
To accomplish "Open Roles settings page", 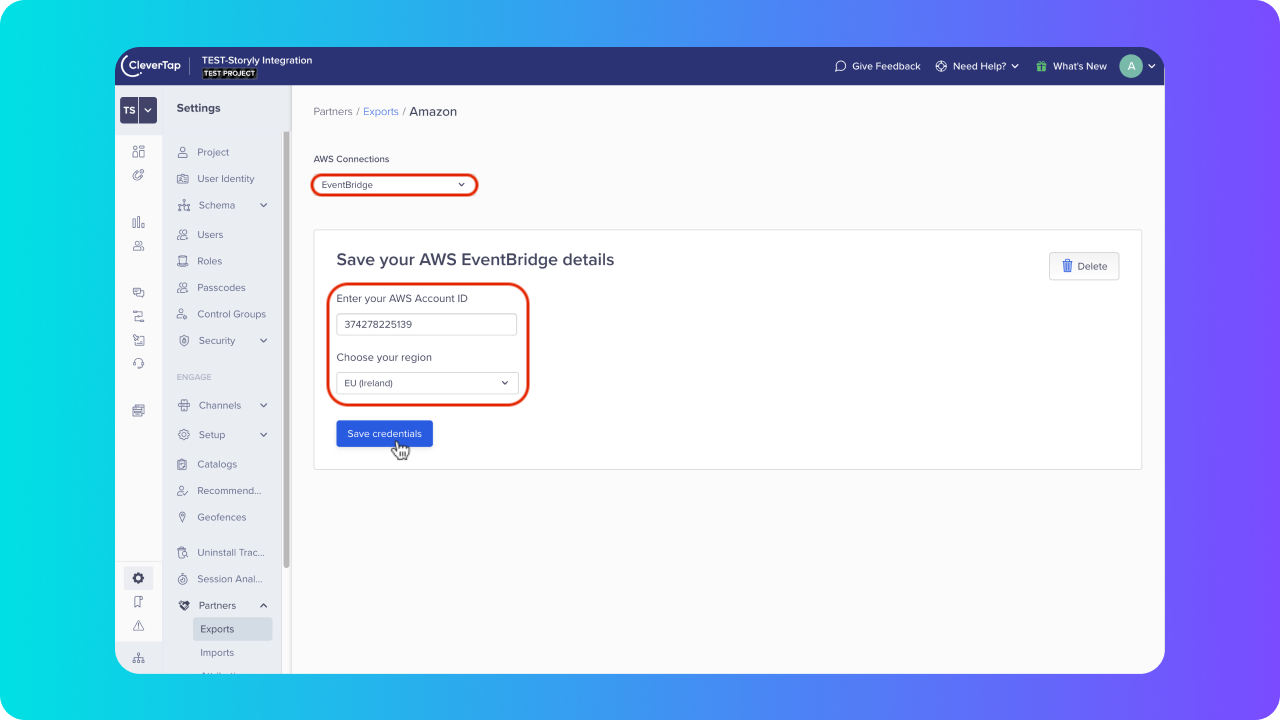I will (x=209, y=261).
